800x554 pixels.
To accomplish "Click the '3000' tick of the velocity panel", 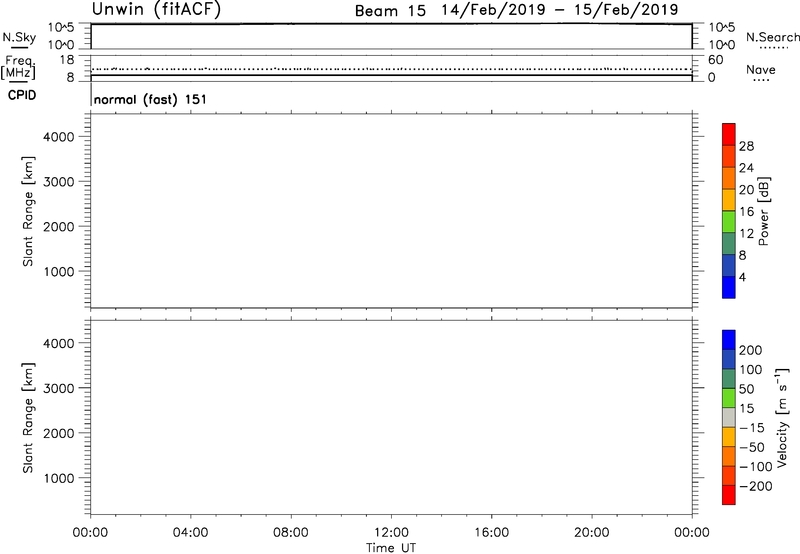I will (59, 388).
